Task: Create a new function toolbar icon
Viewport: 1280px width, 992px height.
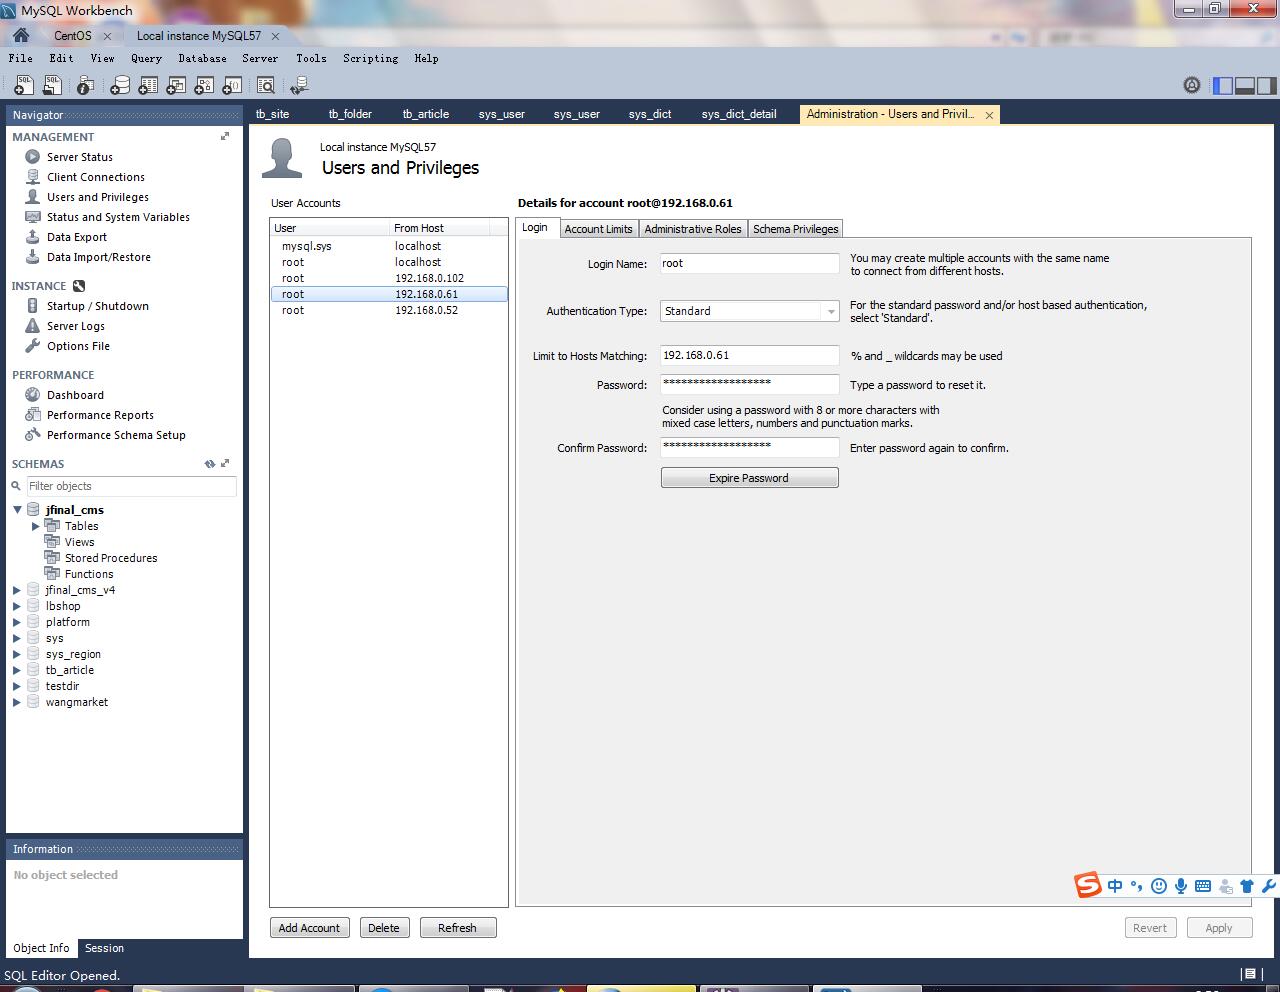Action: click(x=232, y=86)
